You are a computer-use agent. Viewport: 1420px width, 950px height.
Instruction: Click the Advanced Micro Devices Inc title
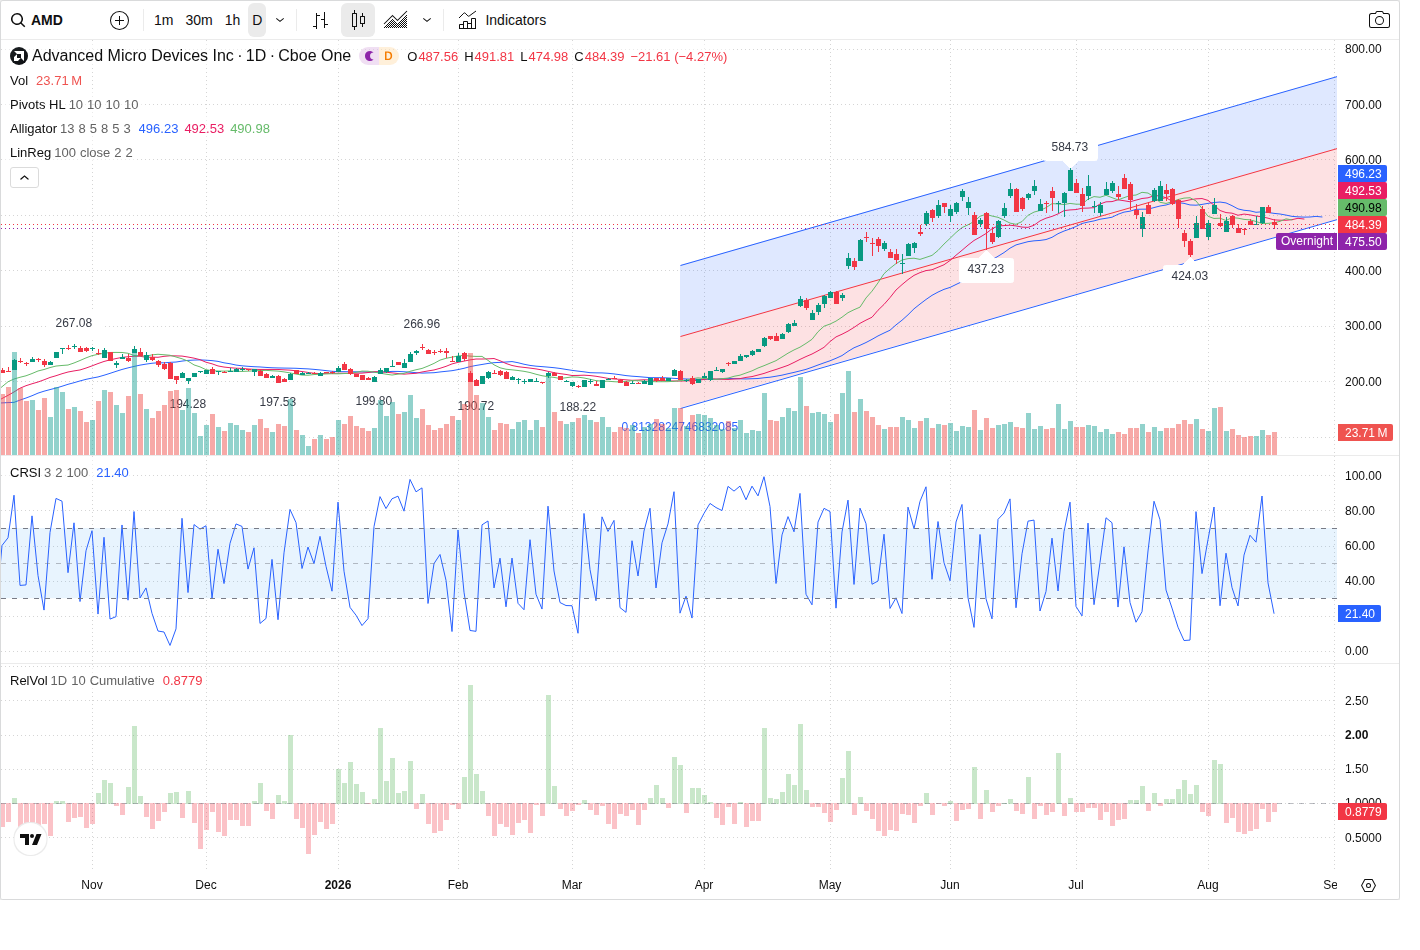[133, 56]
